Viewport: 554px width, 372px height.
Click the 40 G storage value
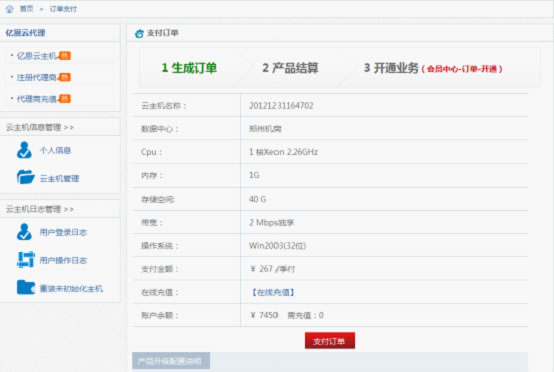tap(258, 199)
